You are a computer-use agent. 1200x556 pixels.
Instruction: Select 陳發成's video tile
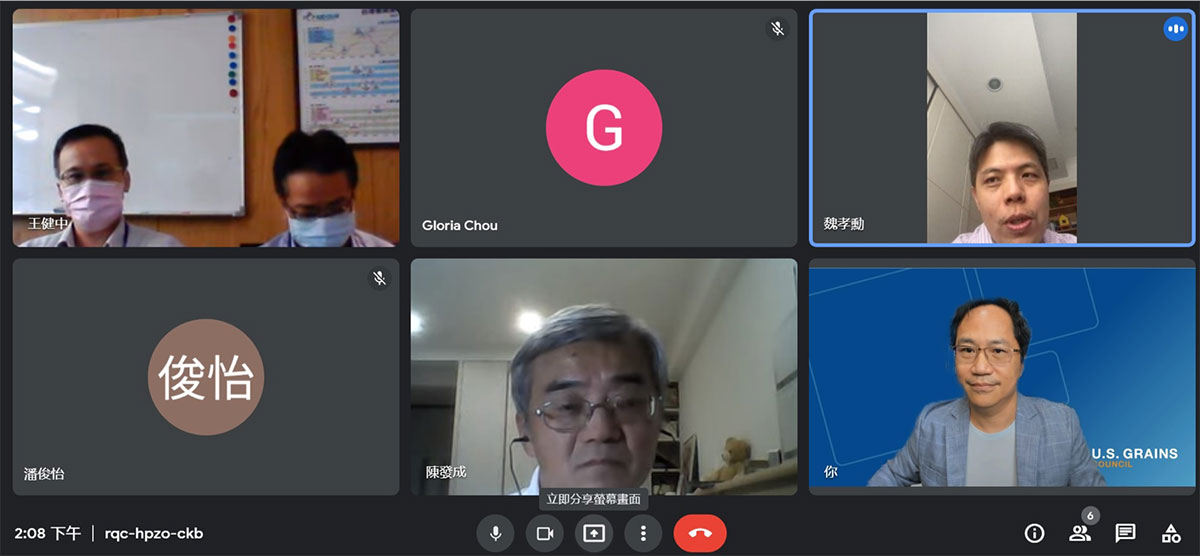(x=603, y=377)
